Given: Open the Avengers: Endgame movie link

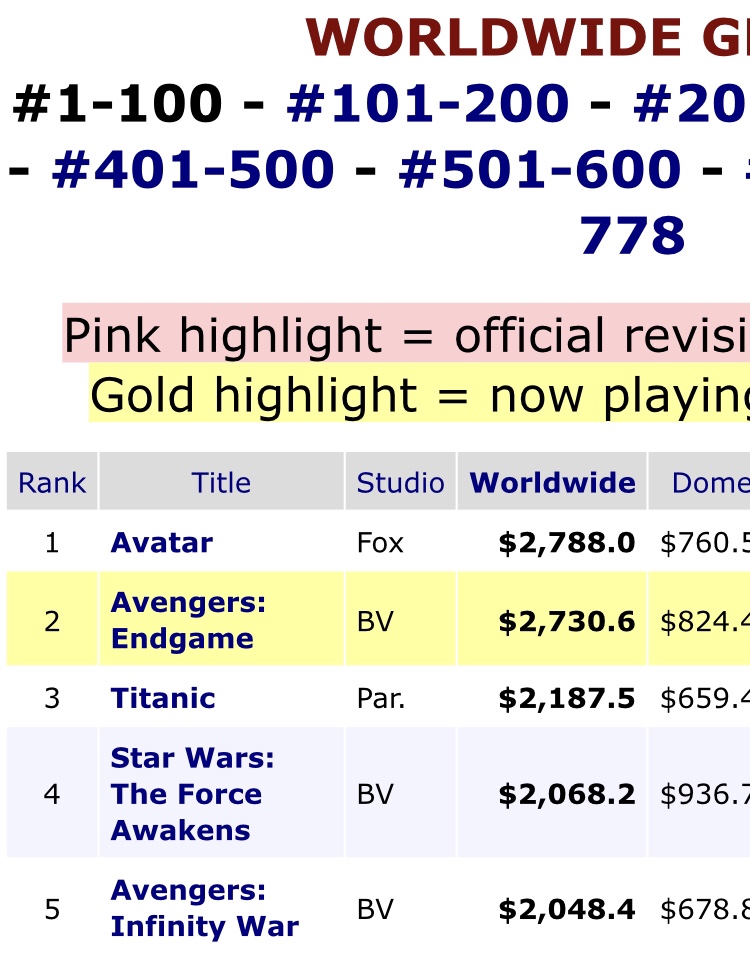Looking at the screenshot, I should (x=188, y=620).
